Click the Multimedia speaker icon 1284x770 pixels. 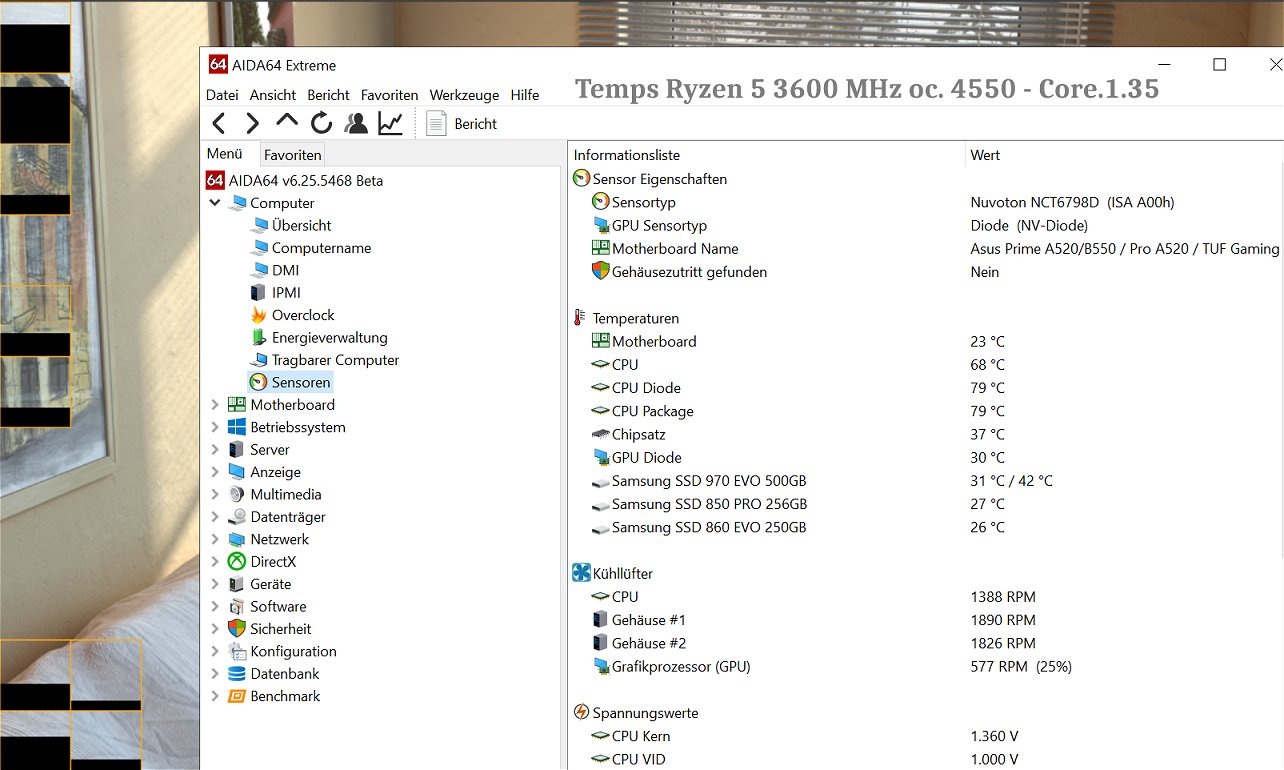pyautogui.click(x=237, y=494)
